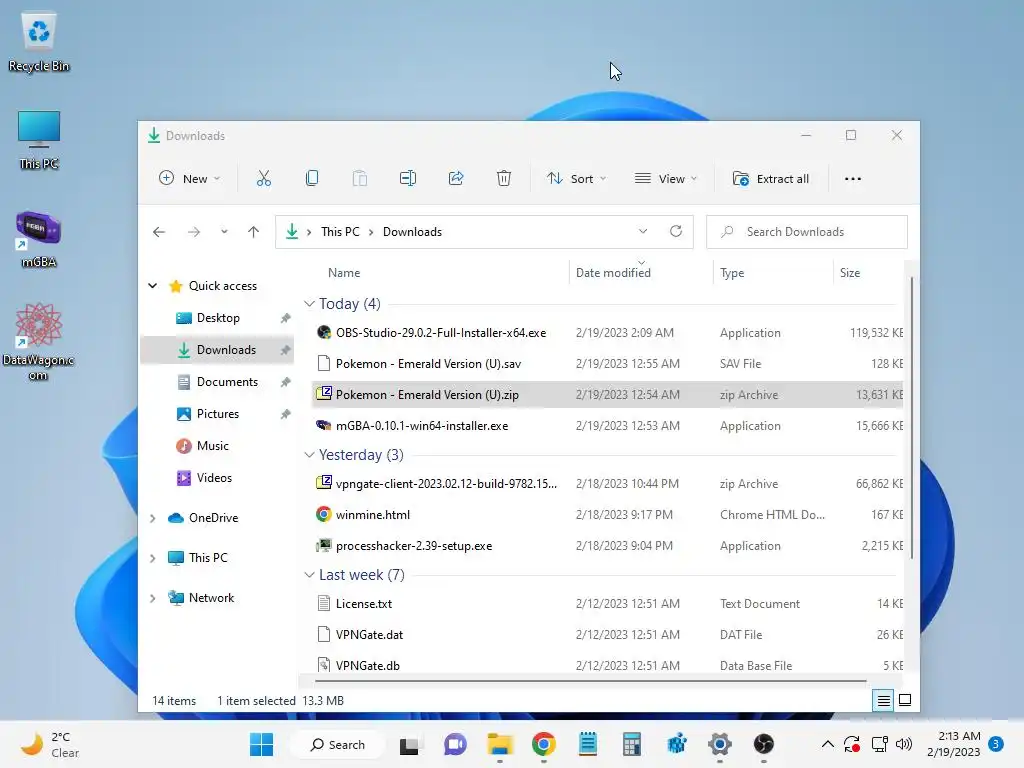Click the Cut scissors icon
The height and width of the screenshot is (768, 1024).
[264, 178]
